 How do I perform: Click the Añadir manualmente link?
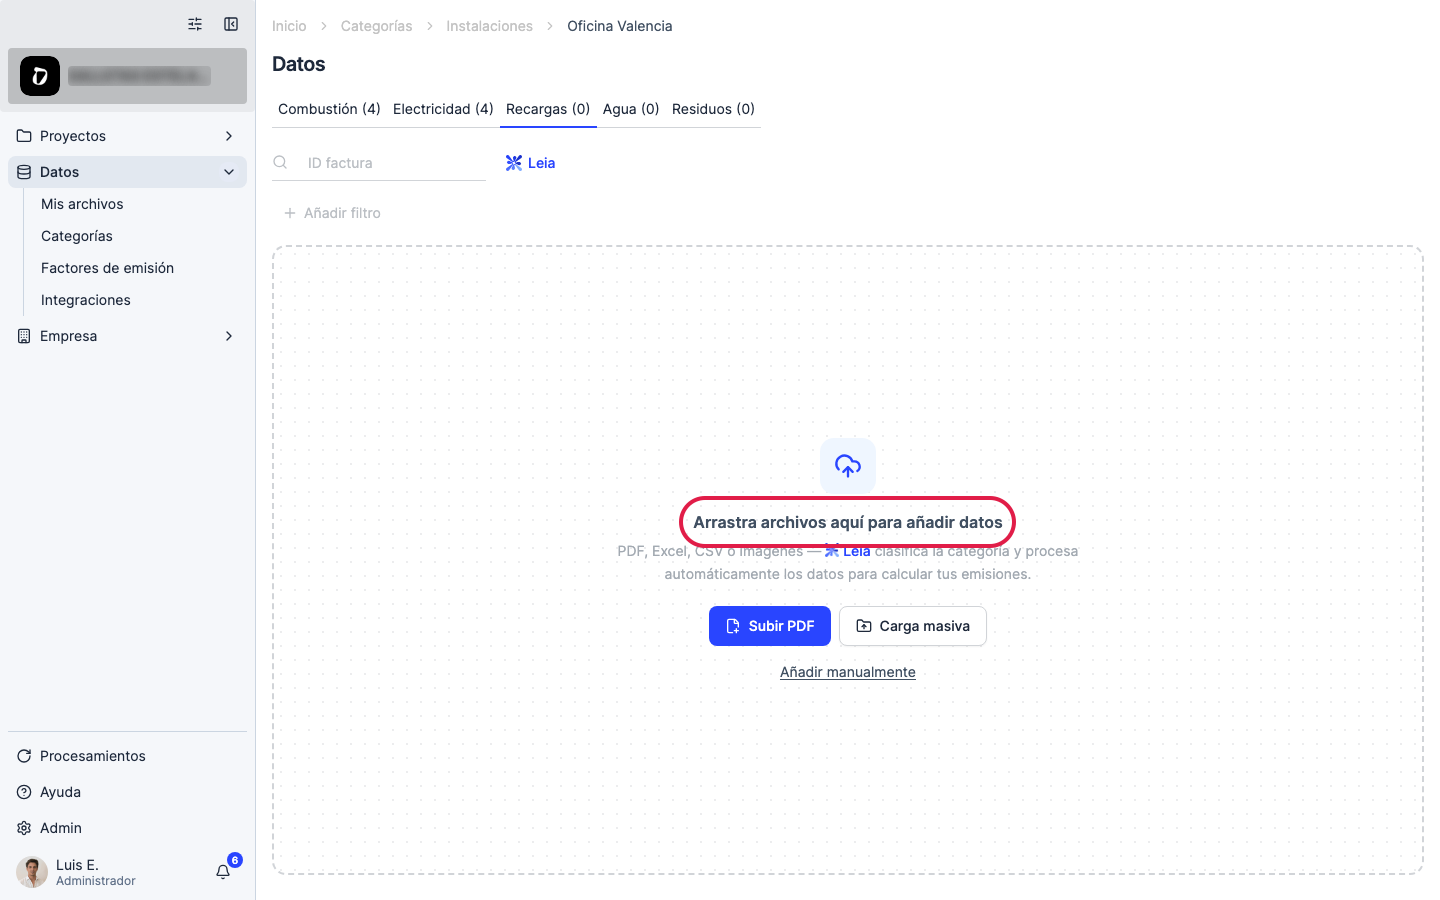848,672
